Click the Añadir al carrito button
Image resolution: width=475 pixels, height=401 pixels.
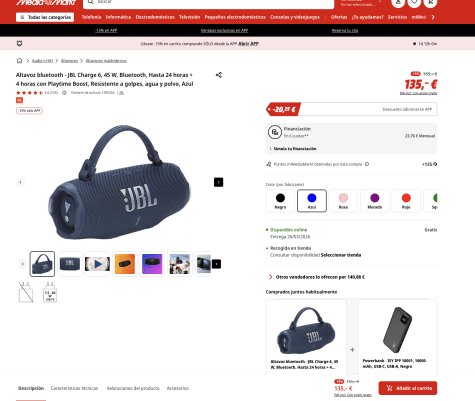(x=408, y=388)
